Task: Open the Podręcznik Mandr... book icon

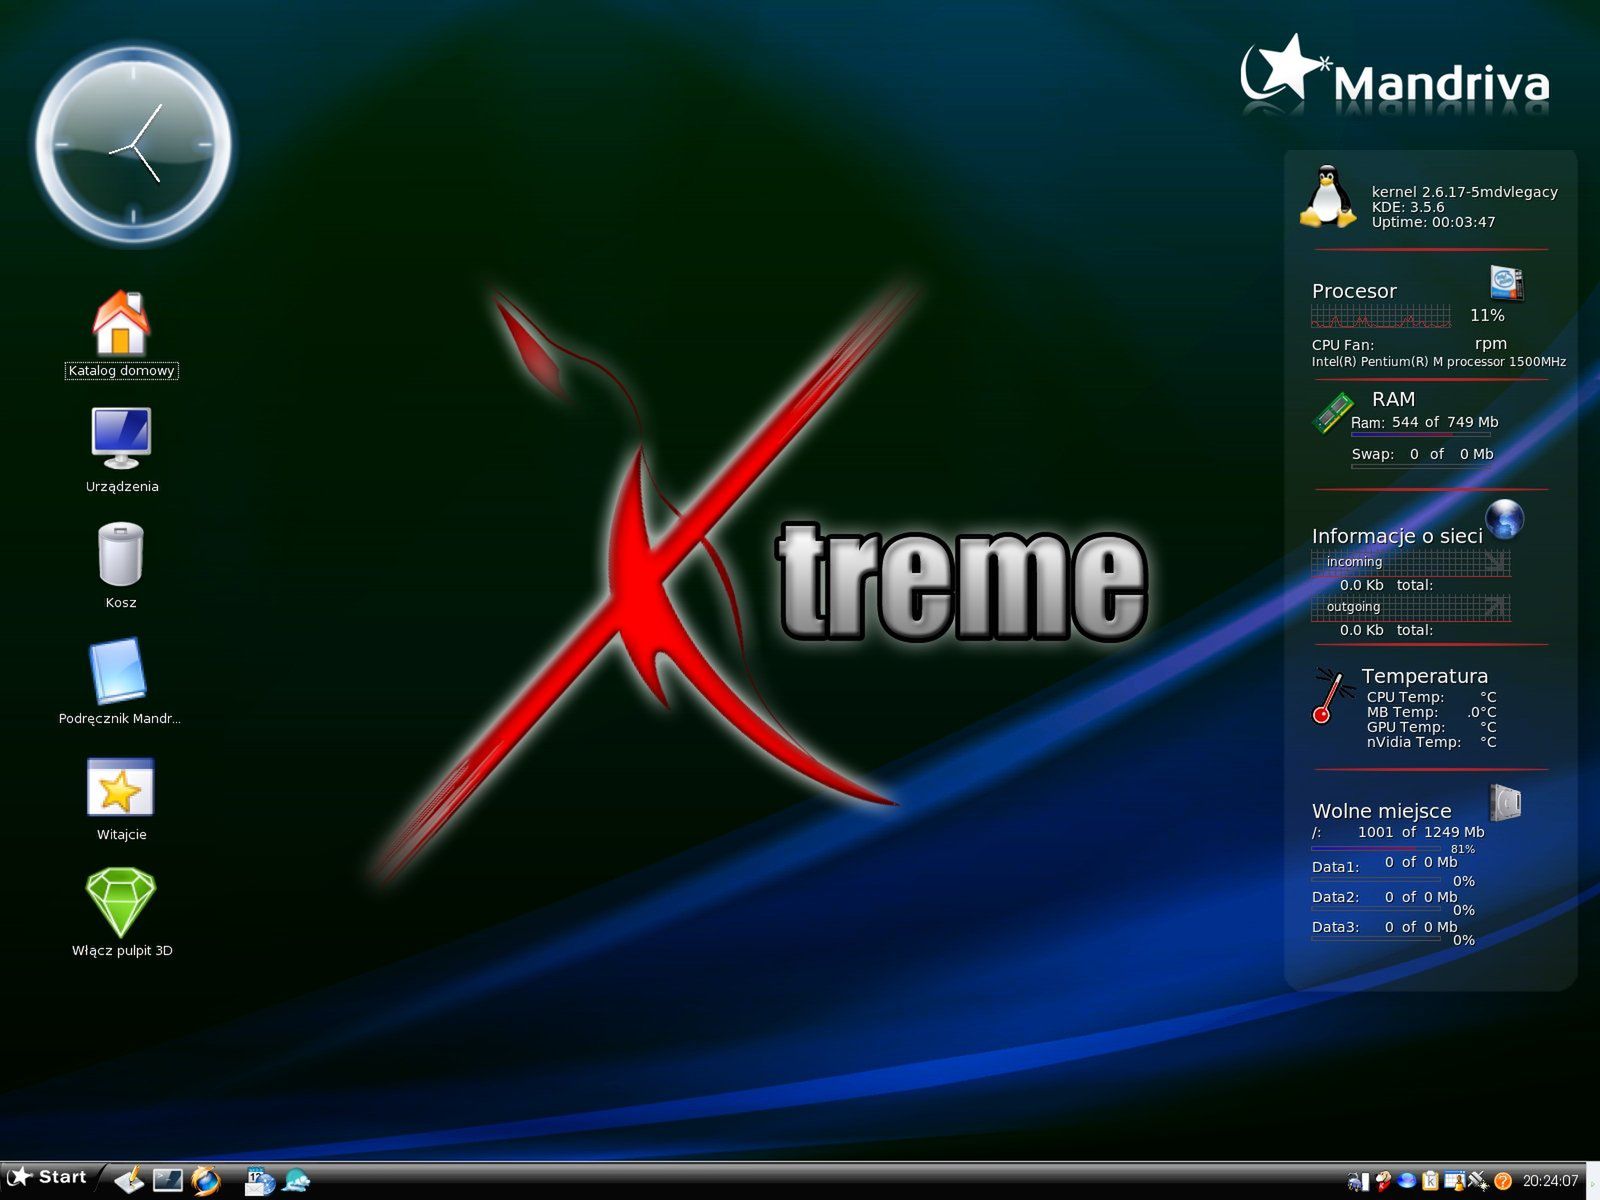Action: point(119,671)
